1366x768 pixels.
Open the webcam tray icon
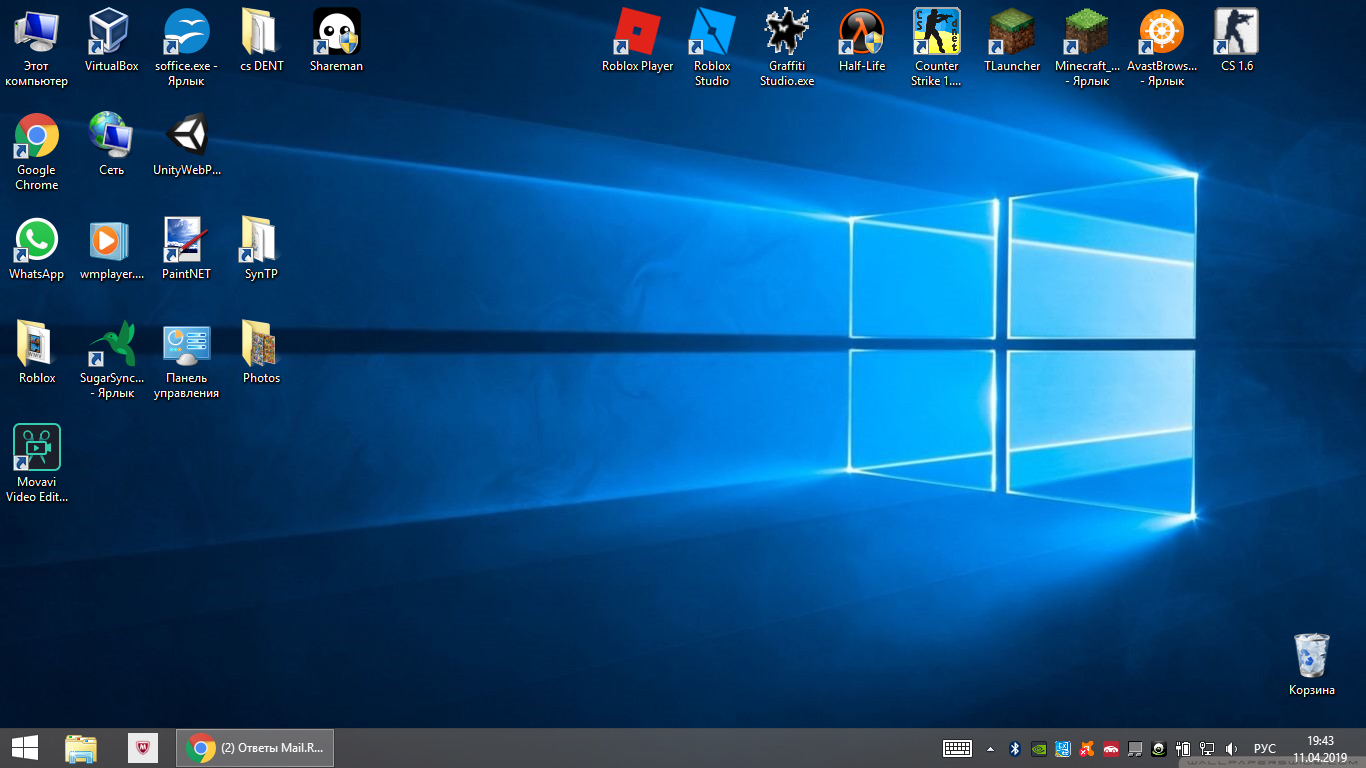[1158, 748]
